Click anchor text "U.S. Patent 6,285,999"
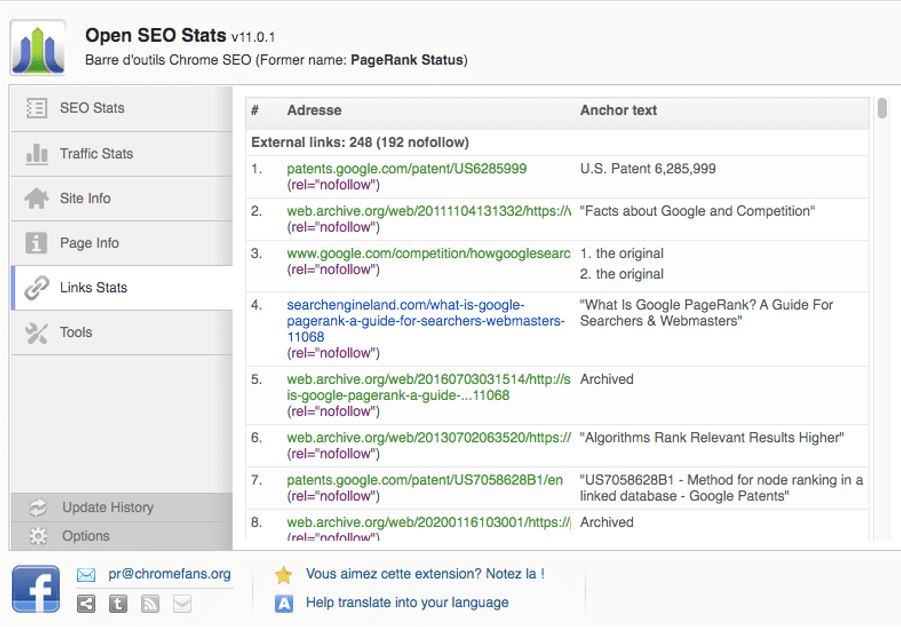The width and height of the screenshot is (901, 627). 648,168
